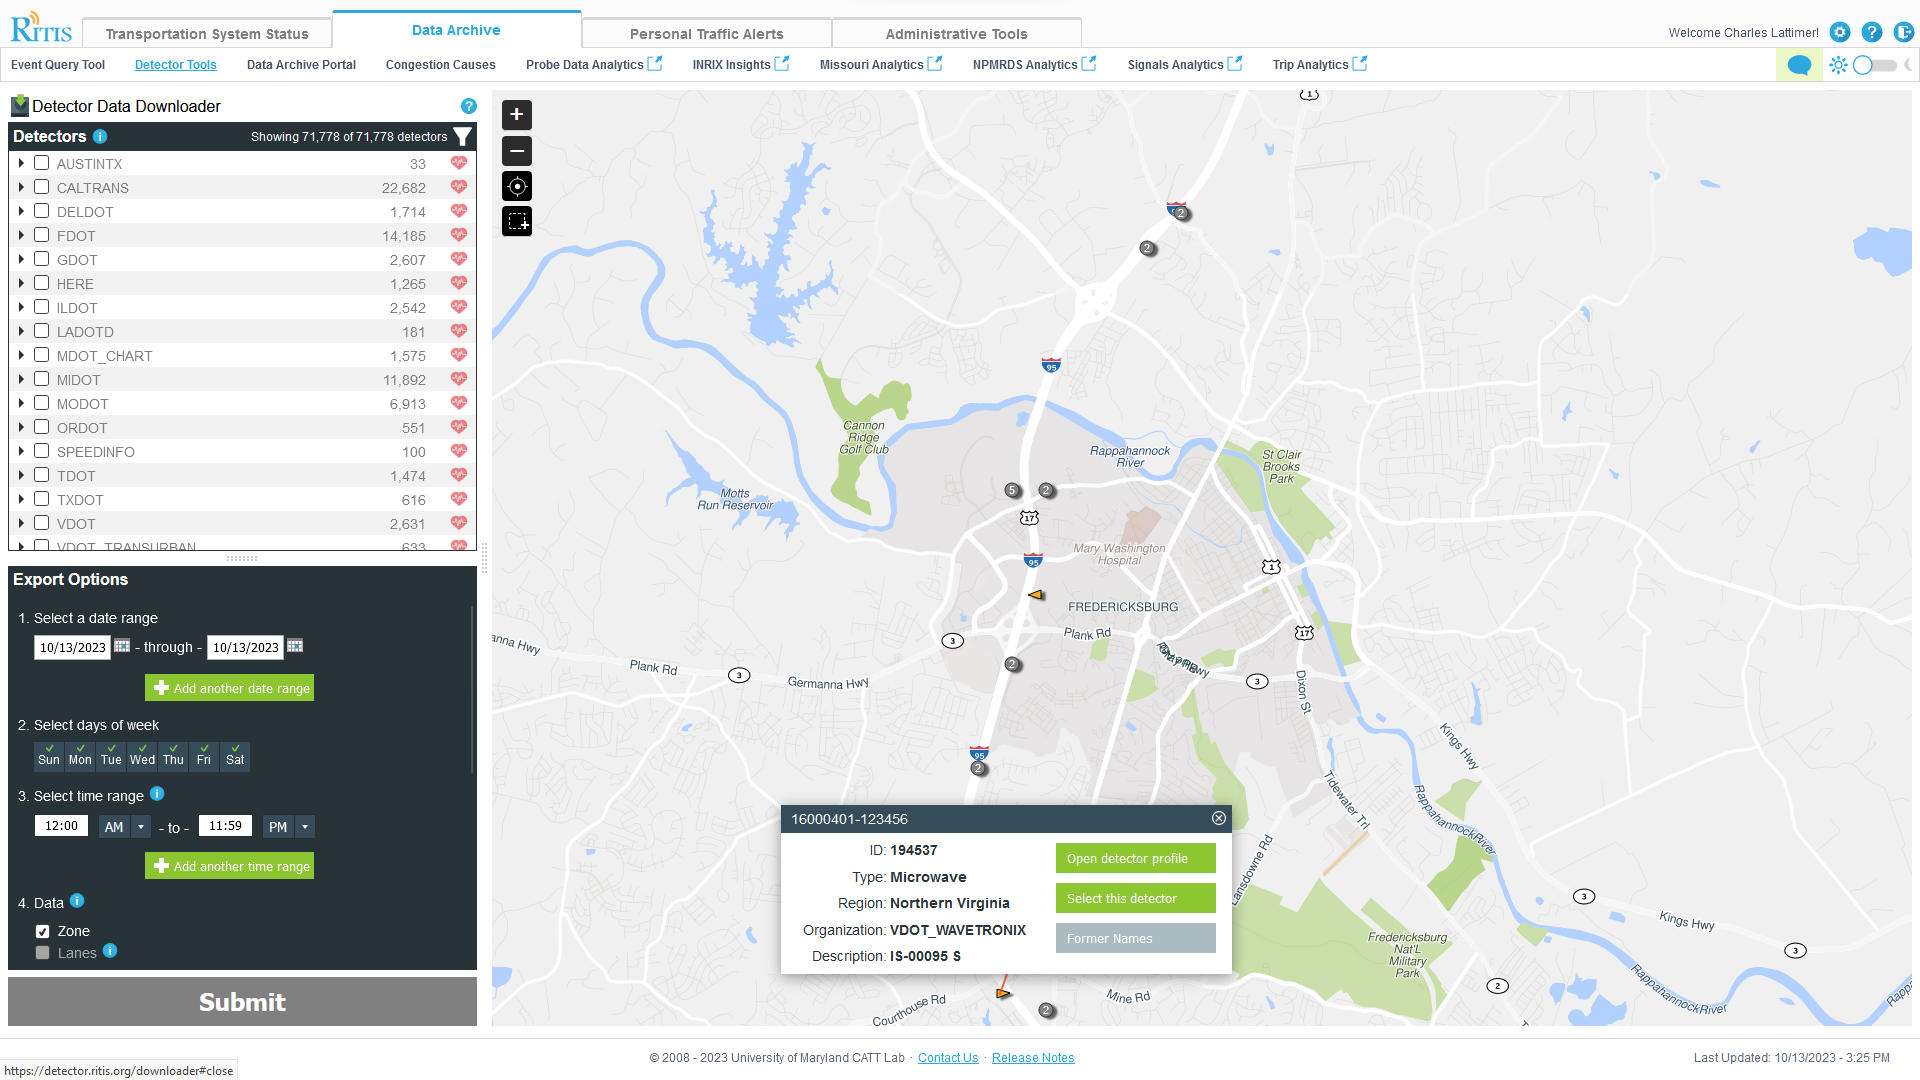Screen dimensions: 1920x1080
Task: Uncheck the Zone data checkbox
Action: coord(42,931)
